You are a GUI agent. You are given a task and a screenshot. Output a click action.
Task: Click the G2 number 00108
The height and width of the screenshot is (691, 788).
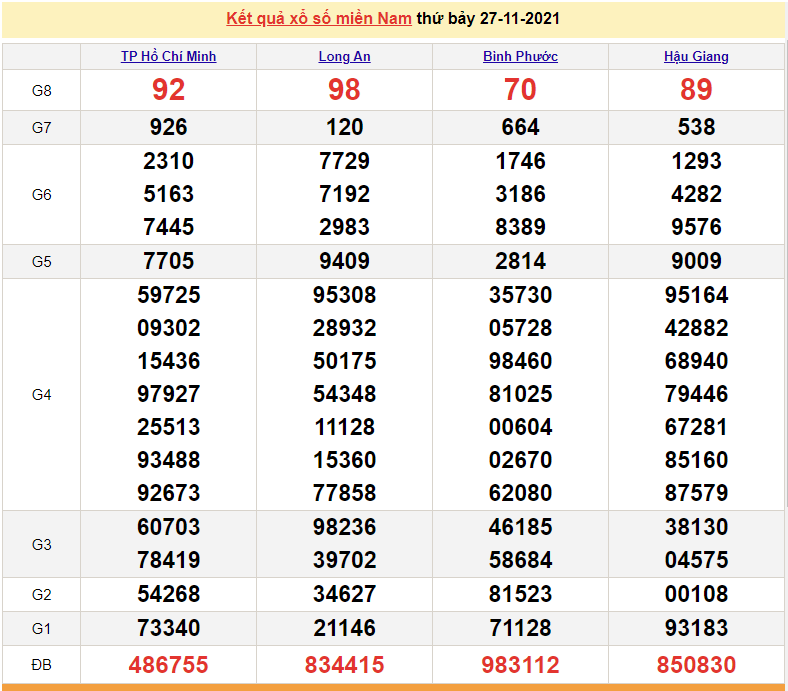coord(696,595)
